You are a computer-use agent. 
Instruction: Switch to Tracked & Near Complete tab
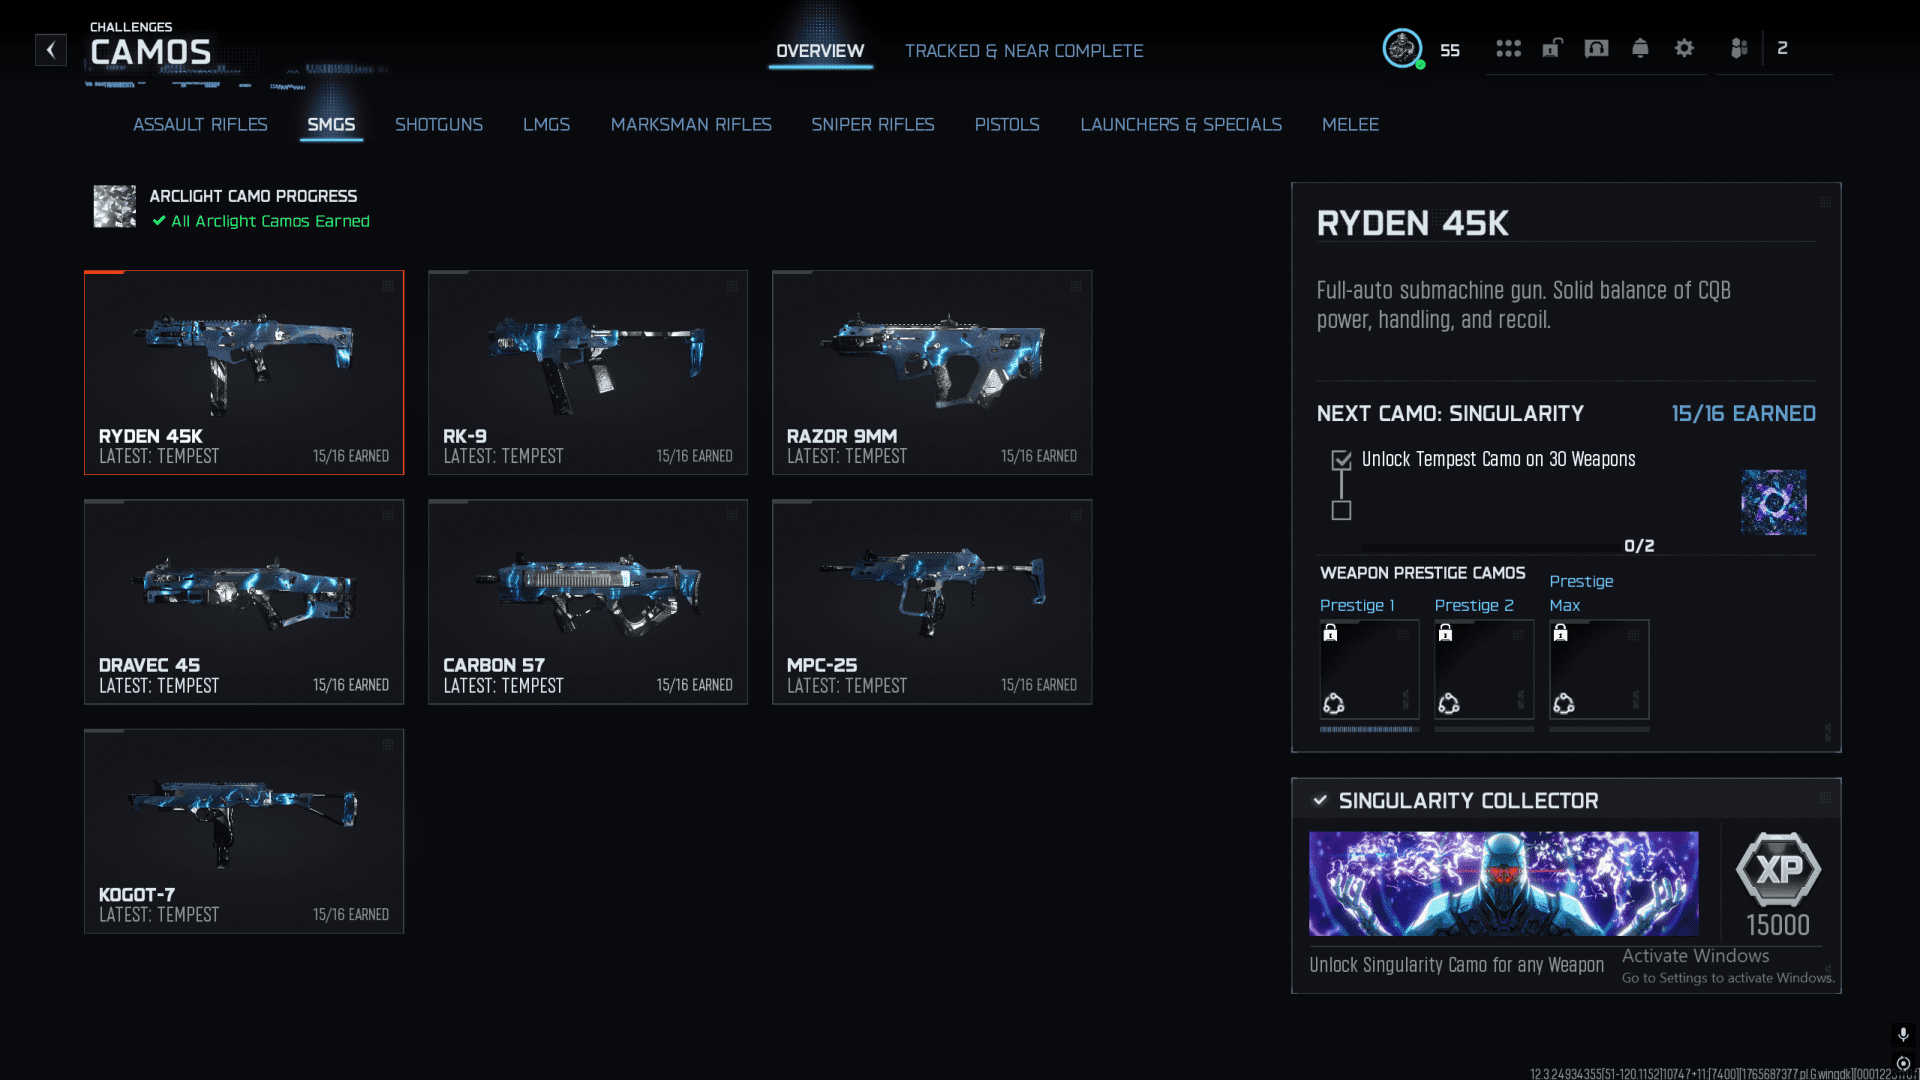tap(1023, 51)
